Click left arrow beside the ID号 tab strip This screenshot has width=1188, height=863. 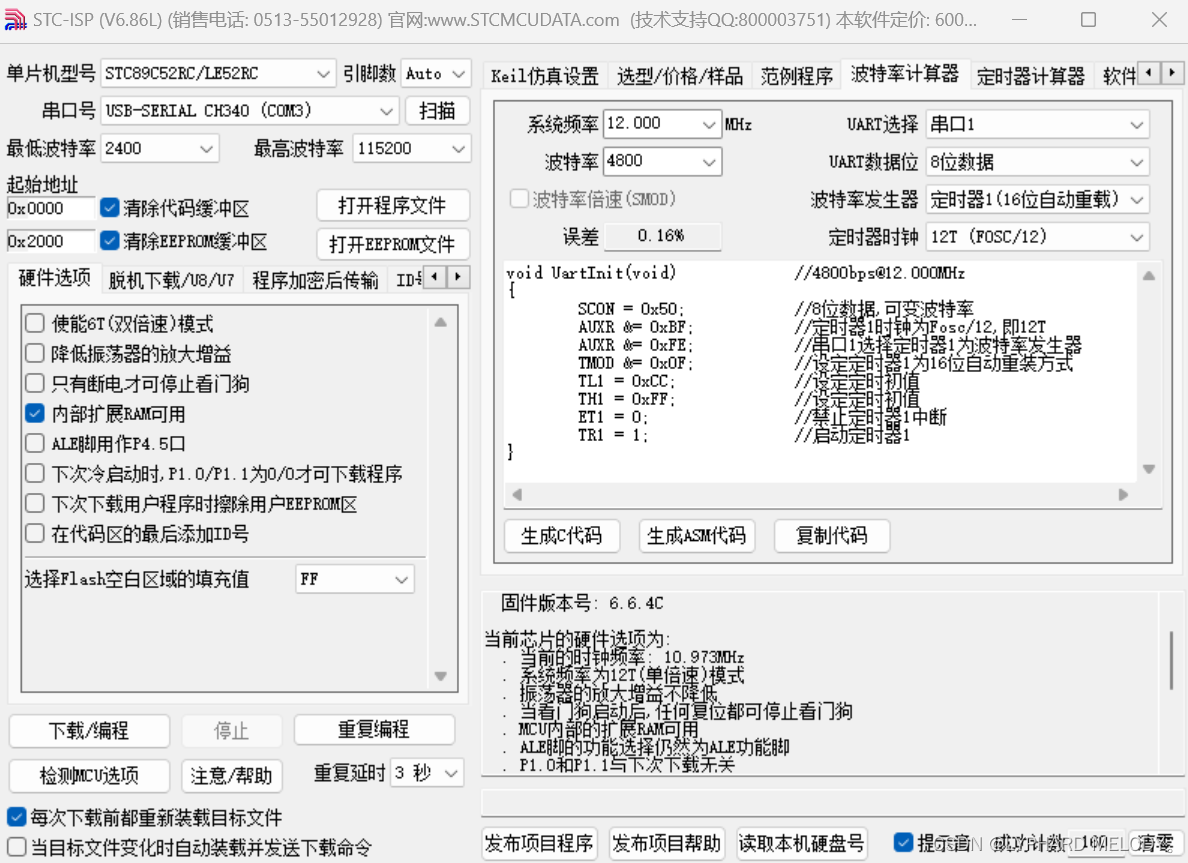point(433,279)
